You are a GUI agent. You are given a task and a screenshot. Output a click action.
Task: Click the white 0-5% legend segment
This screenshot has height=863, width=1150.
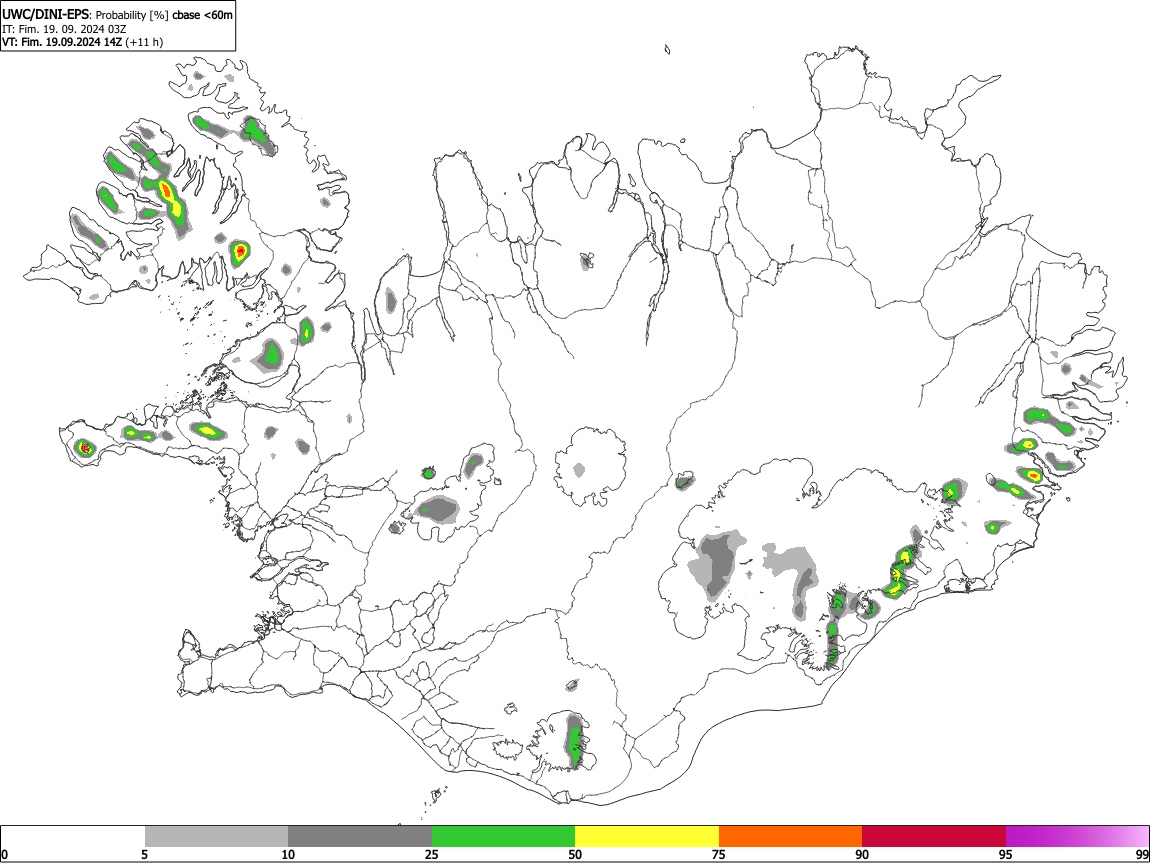pos(73,837)
